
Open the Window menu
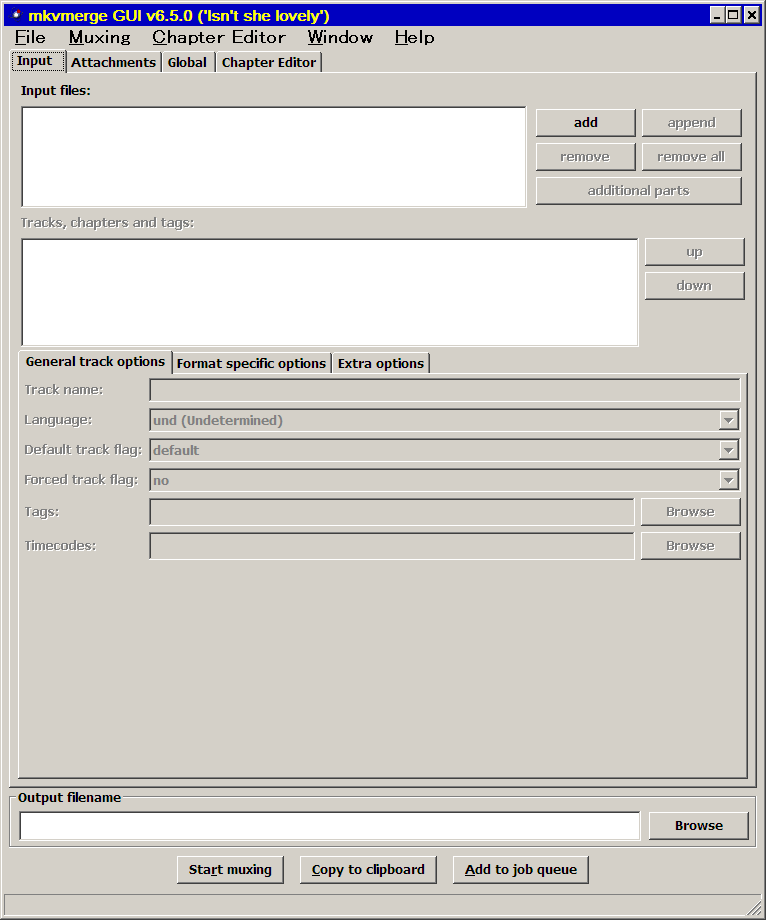[340, 38]
